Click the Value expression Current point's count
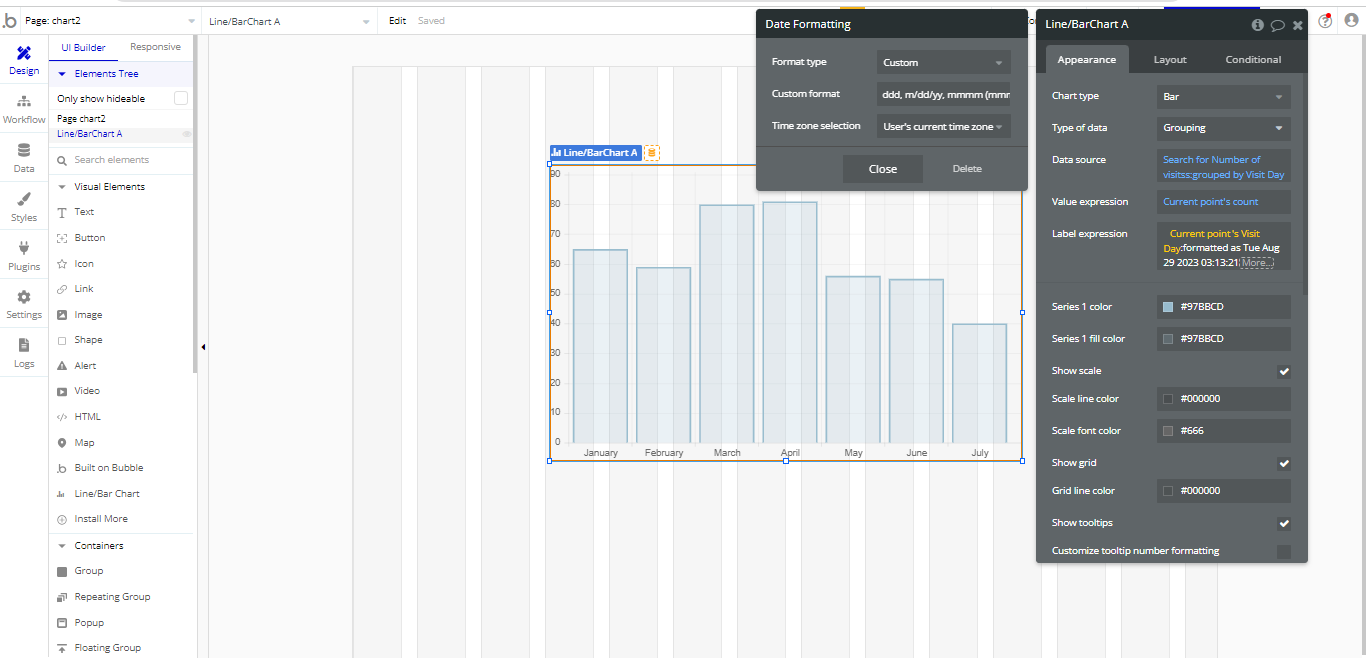1366x658 pixels. click(1224, 202)
